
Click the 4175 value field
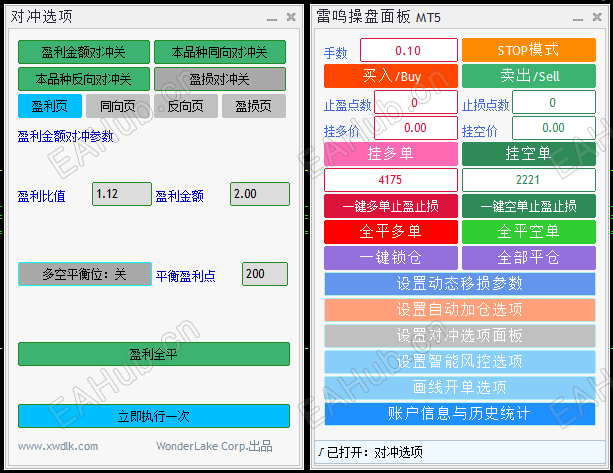(x=391, y=180)
